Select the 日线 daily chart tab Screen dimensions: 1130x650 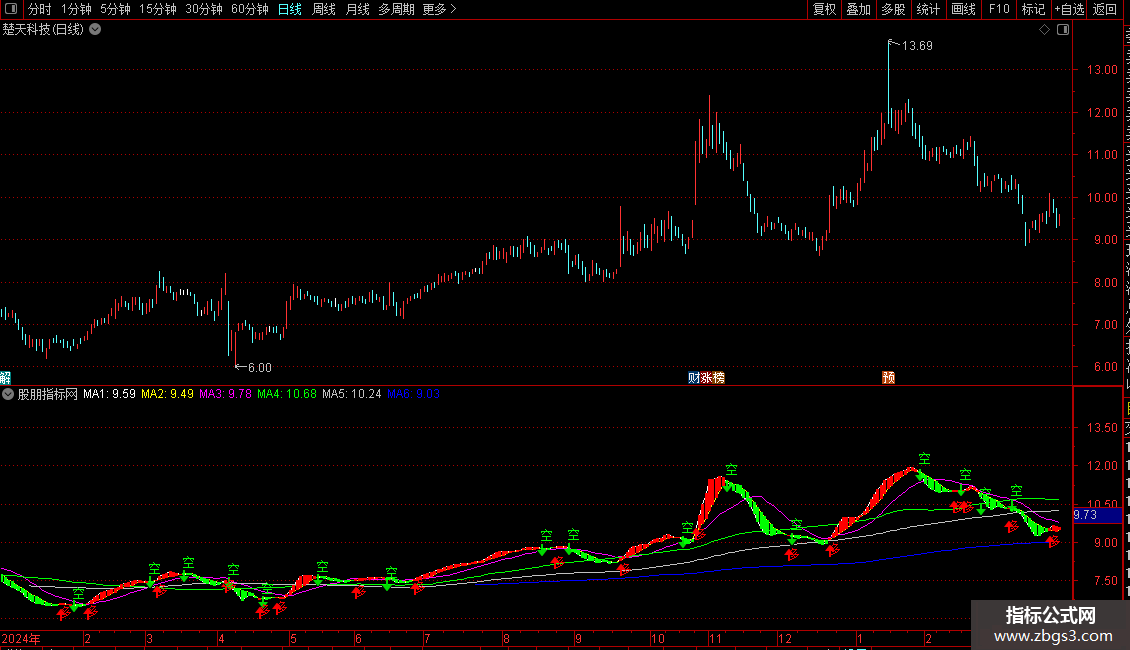(x=290, y=9)
